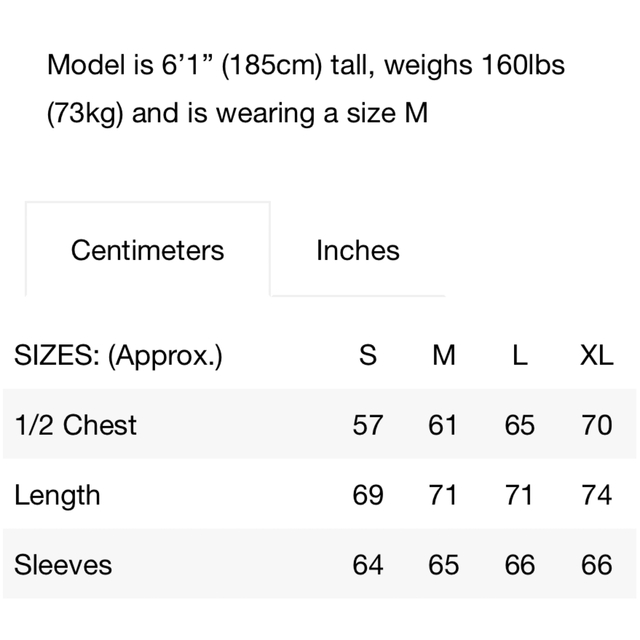Click the SIZES: (Approx.) header text
This screenshot has width=640, height=640.
tap(118, 356)
